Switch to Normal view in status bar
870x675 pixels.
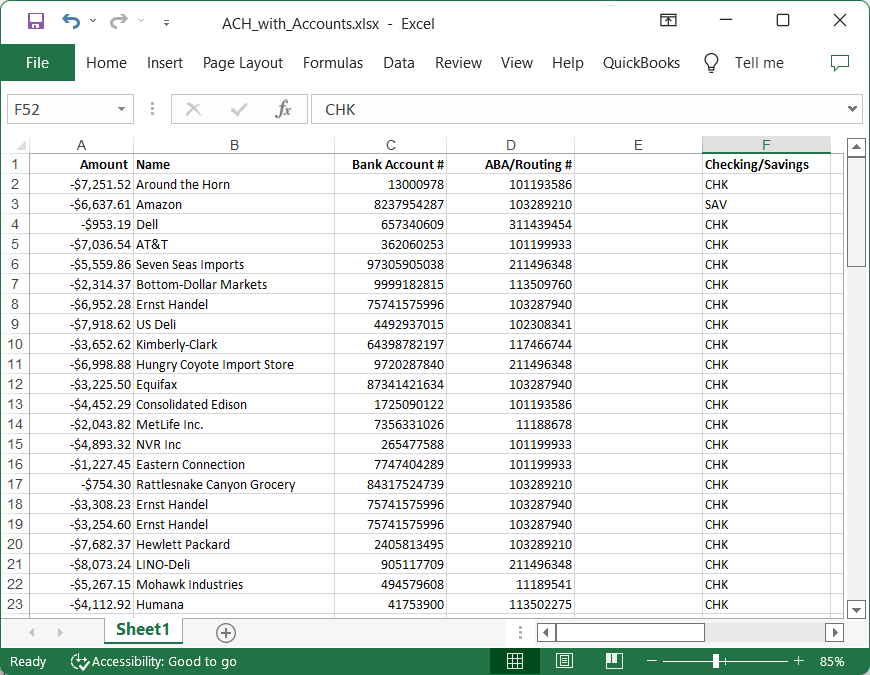click(515, 661)
